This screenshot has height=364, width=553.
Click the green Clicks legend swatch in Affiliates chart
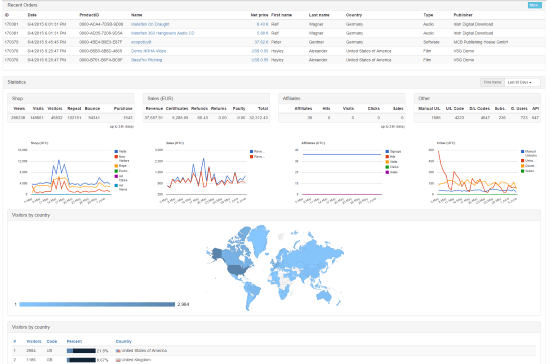(x=387, y=167)
